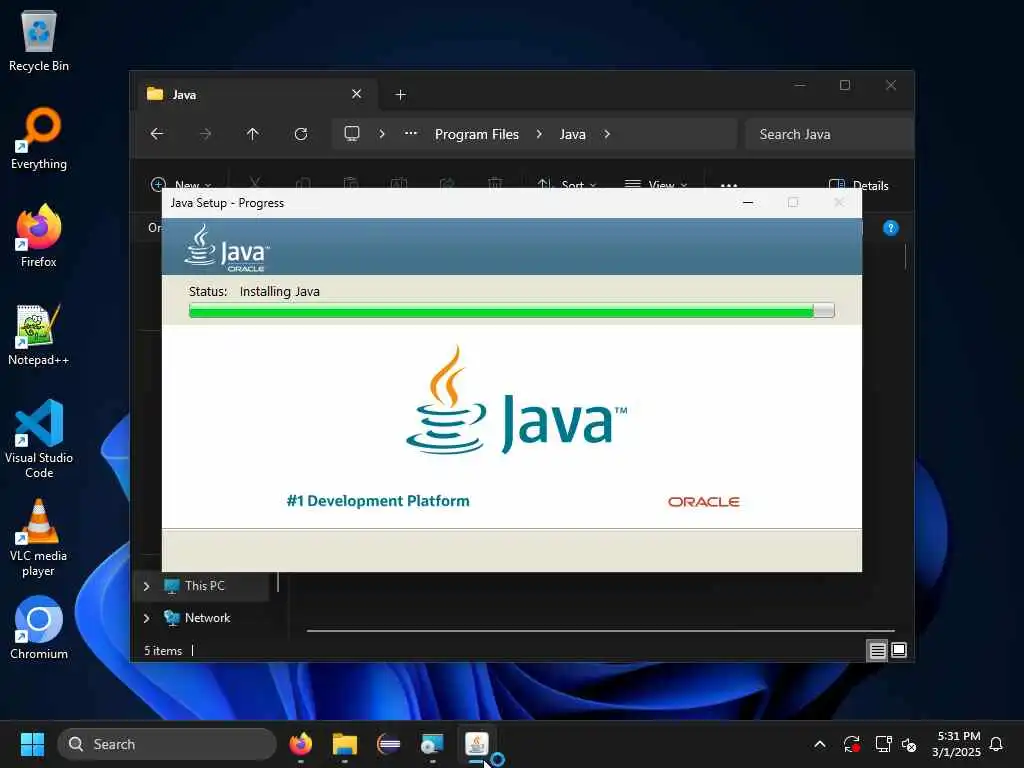The height and width of the screenshot is (768, 1024).
Task: Click the '#1 Development Platform' text
Action: click(x=378, y=501)
